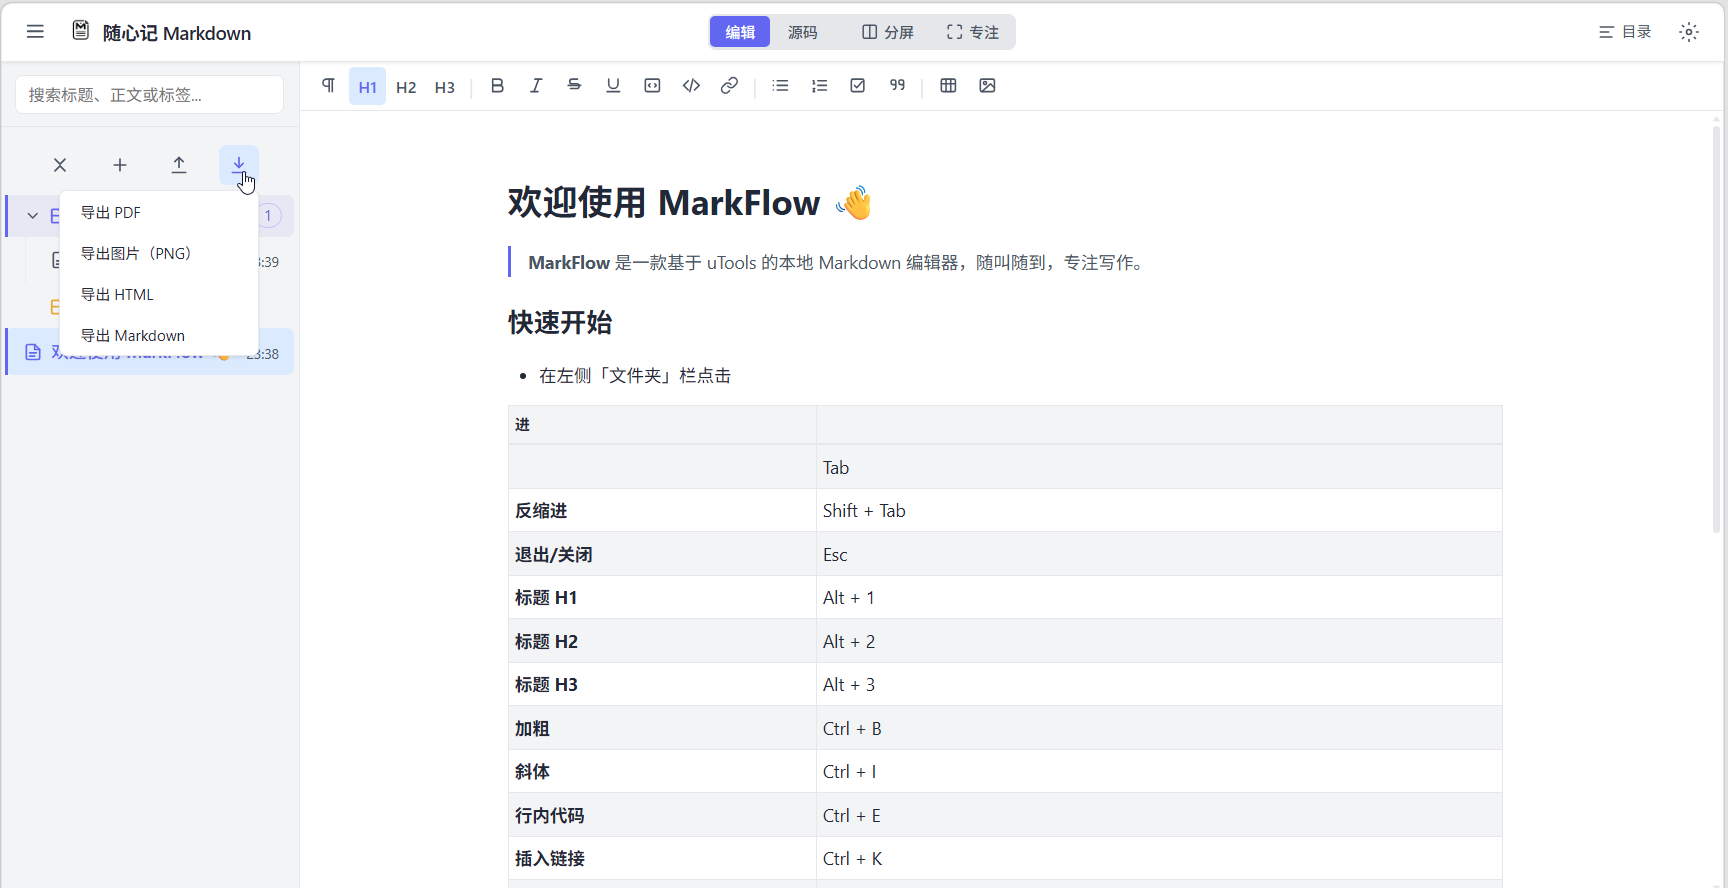Choose 导出 PDF from export menu

pos(159,213)
